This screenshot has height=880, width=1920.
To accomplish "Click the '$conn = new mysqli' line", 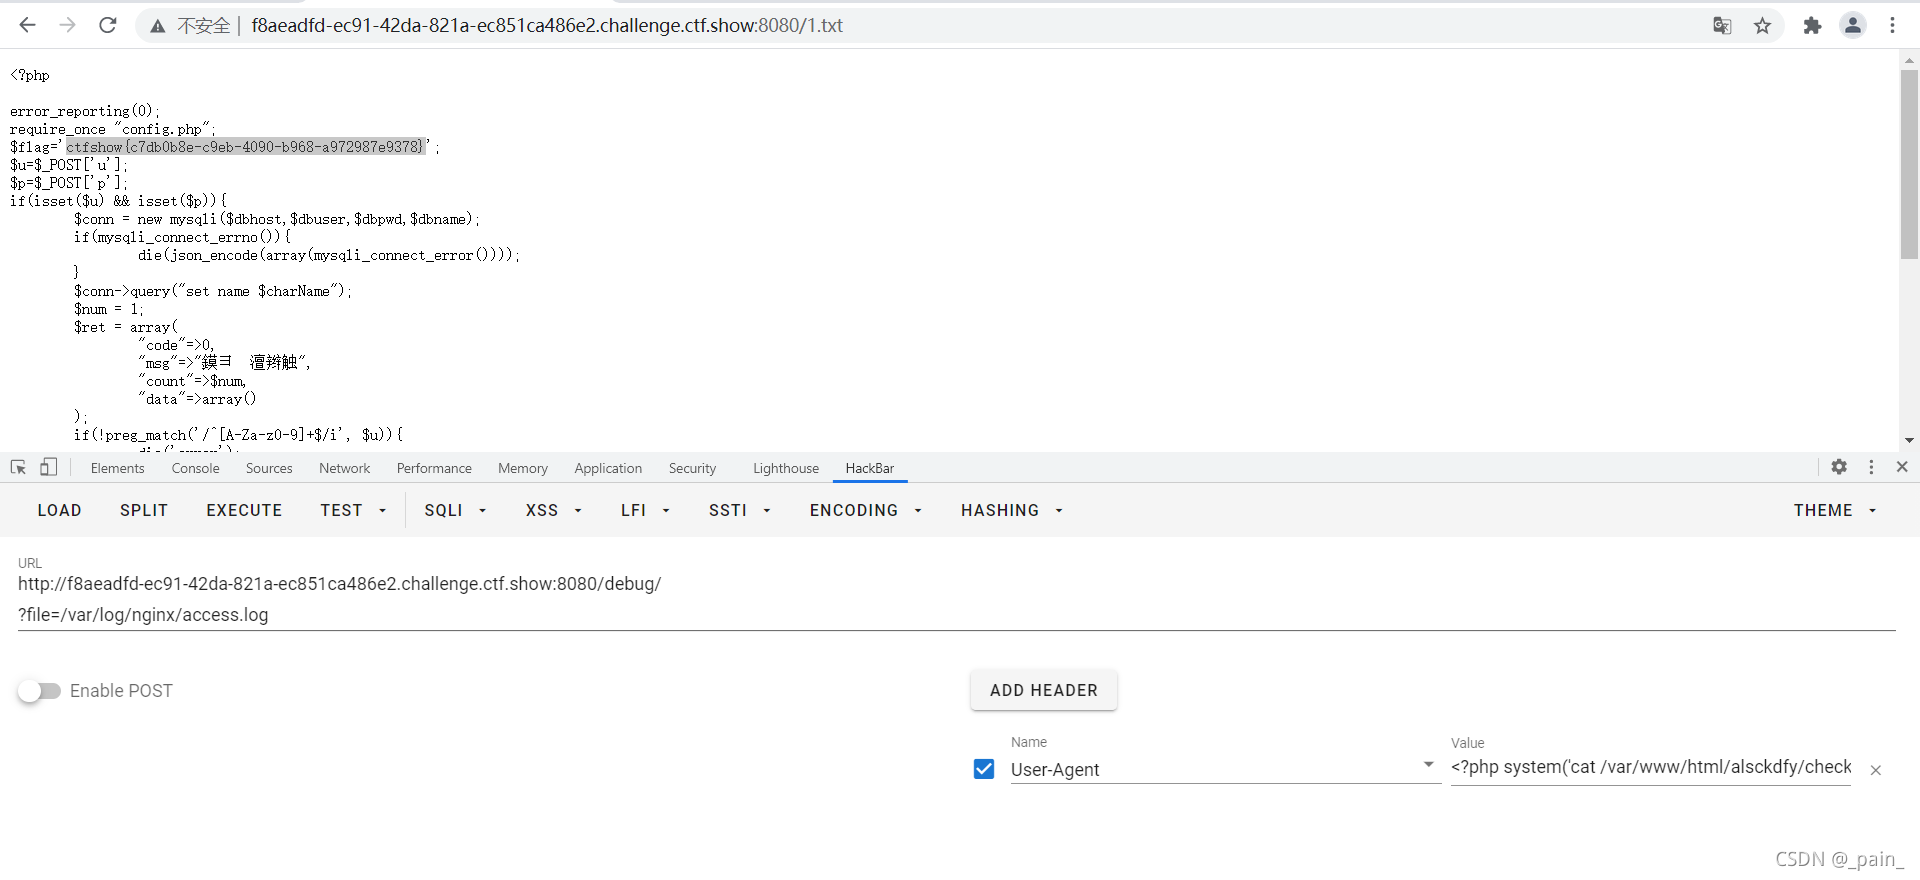I will (277, 219).
